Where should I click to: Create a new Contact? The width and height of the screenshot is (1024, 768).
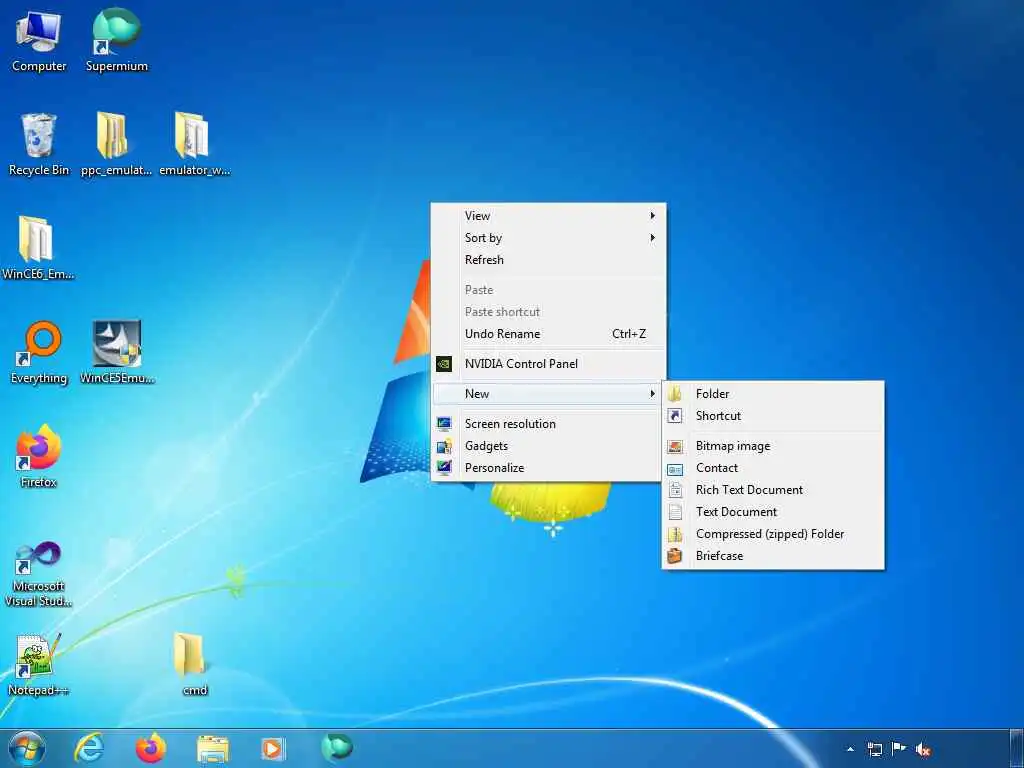[773, 468]
